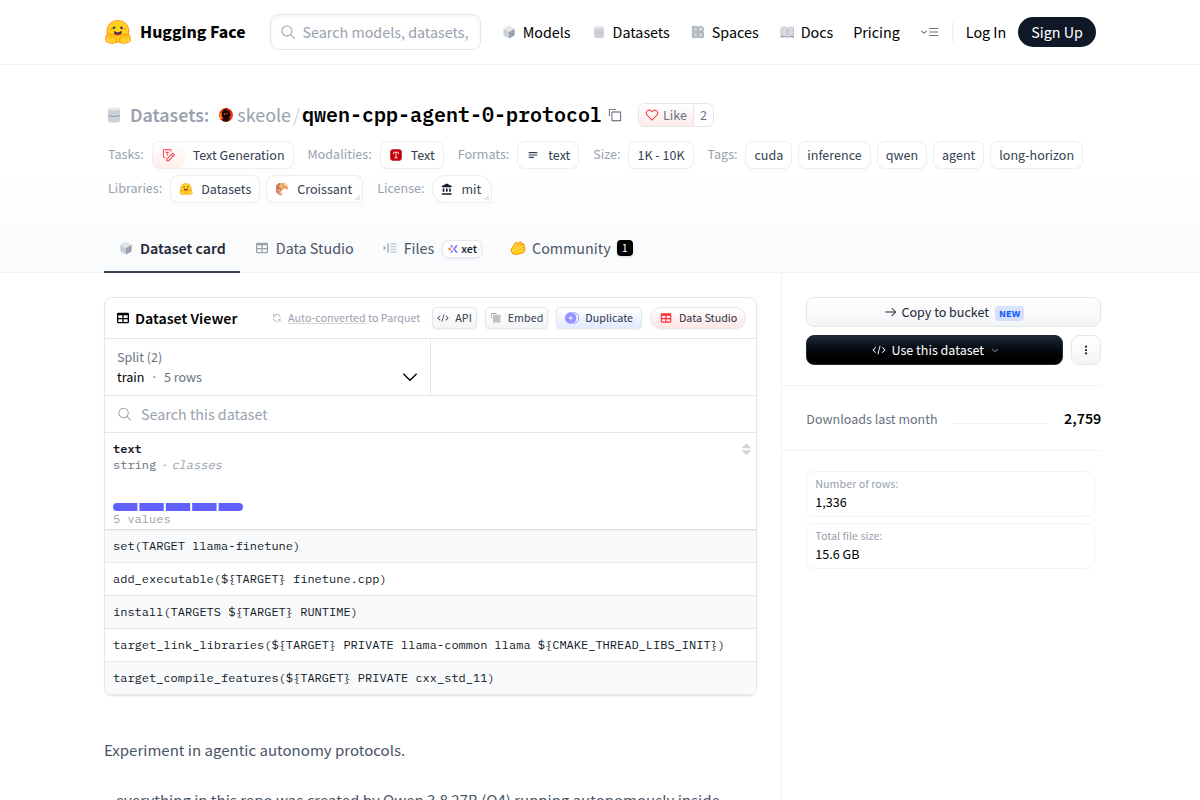1200x800 pixels.
Task: Open the three-dot more options menu
Action: (1086, 350)
